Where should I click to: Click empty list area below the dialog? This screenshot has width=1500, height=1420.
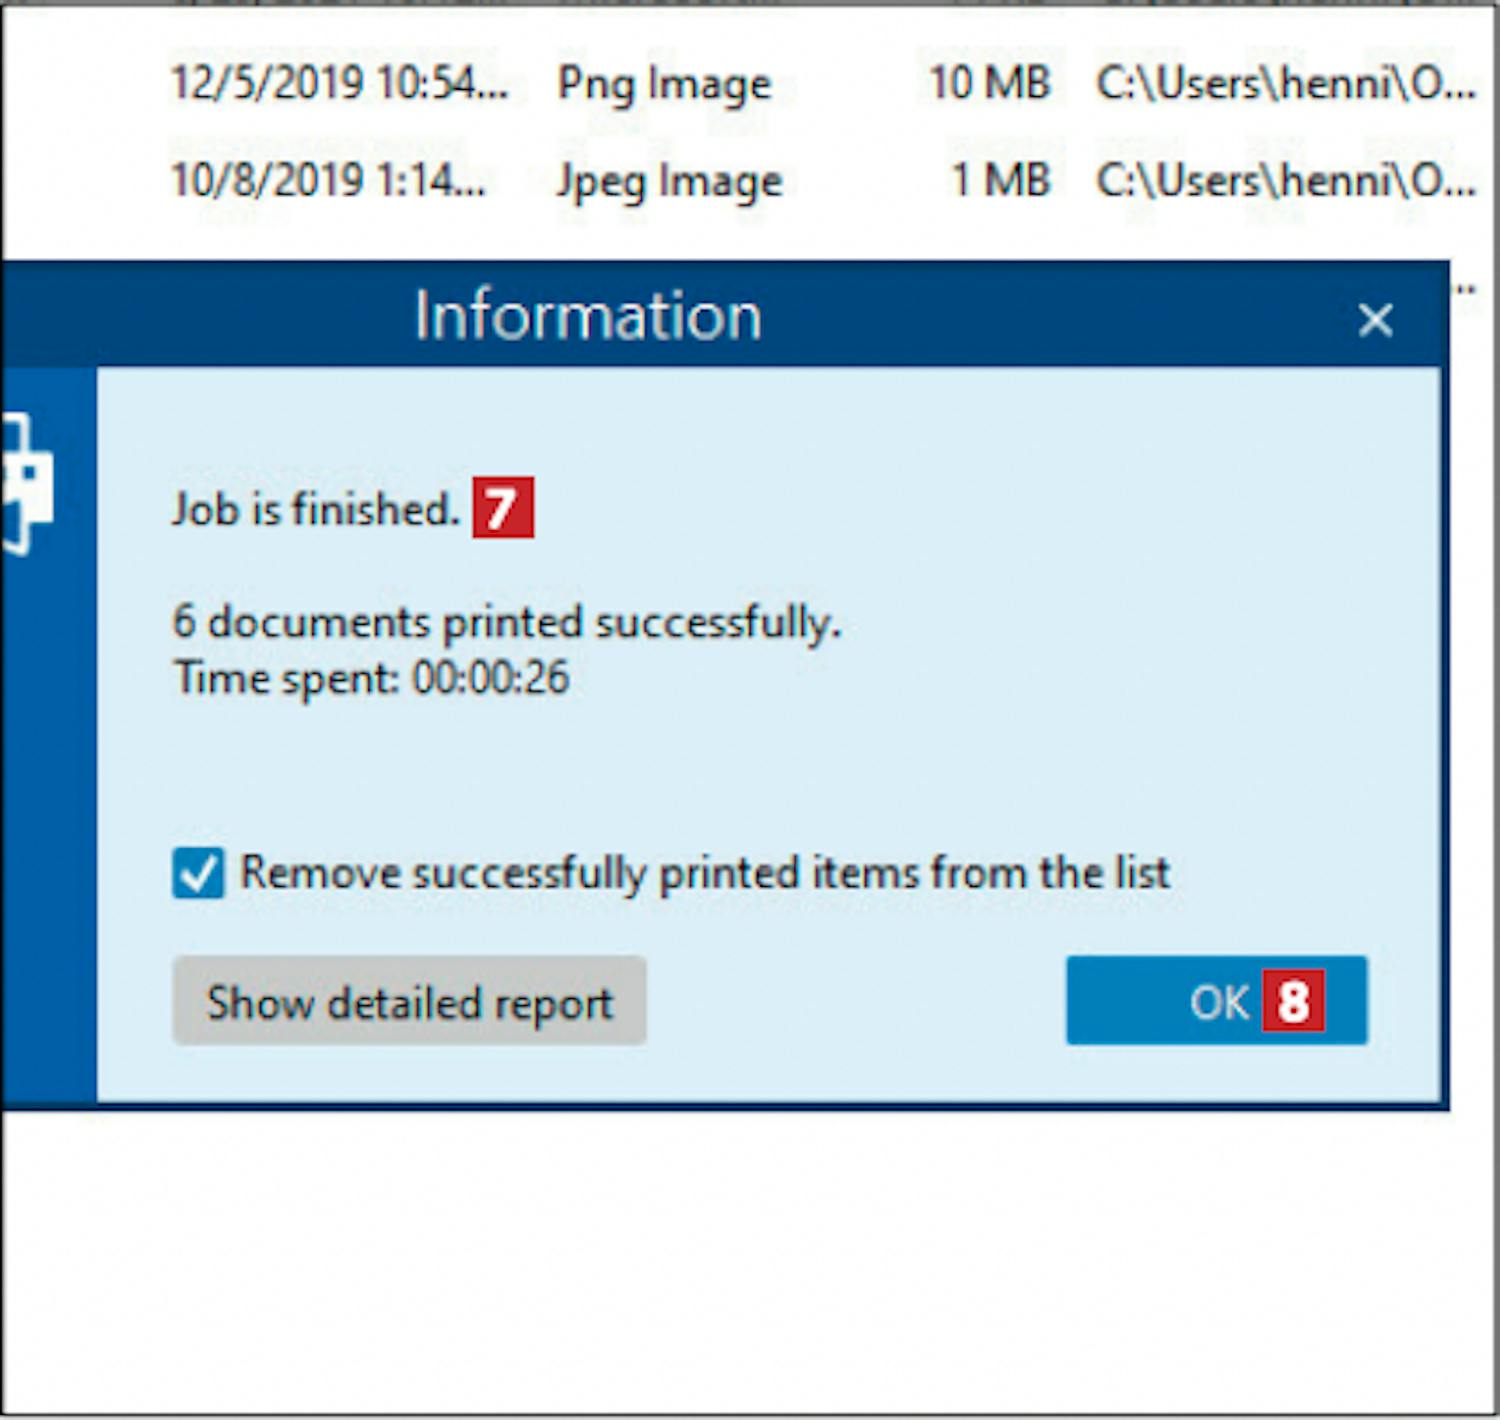tap(750, 1260)
